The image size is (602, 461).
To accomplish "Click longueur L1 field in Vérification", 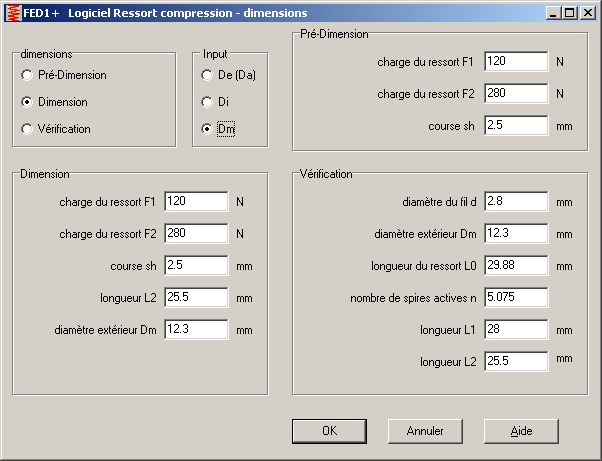I will coord(516,330).
